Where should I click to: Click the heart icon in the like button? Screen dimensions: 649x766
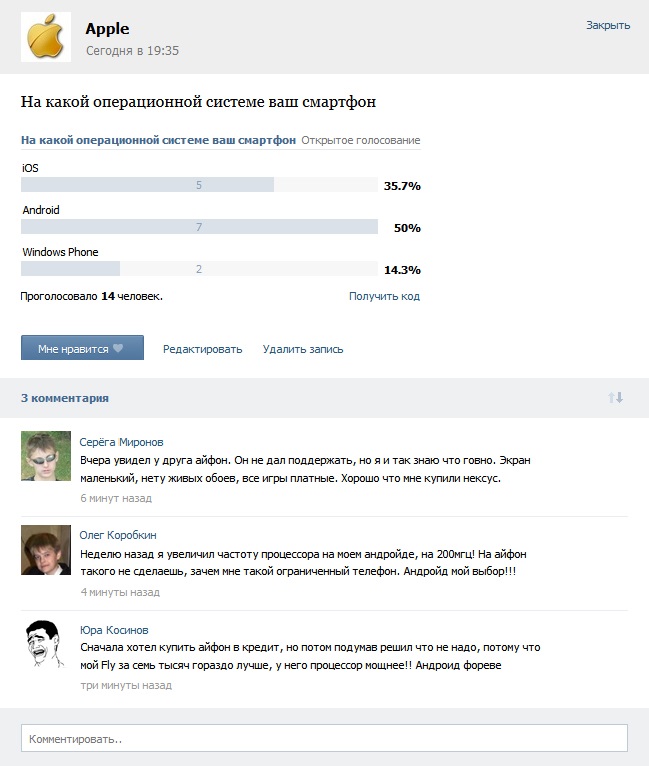tap(118, 348)
